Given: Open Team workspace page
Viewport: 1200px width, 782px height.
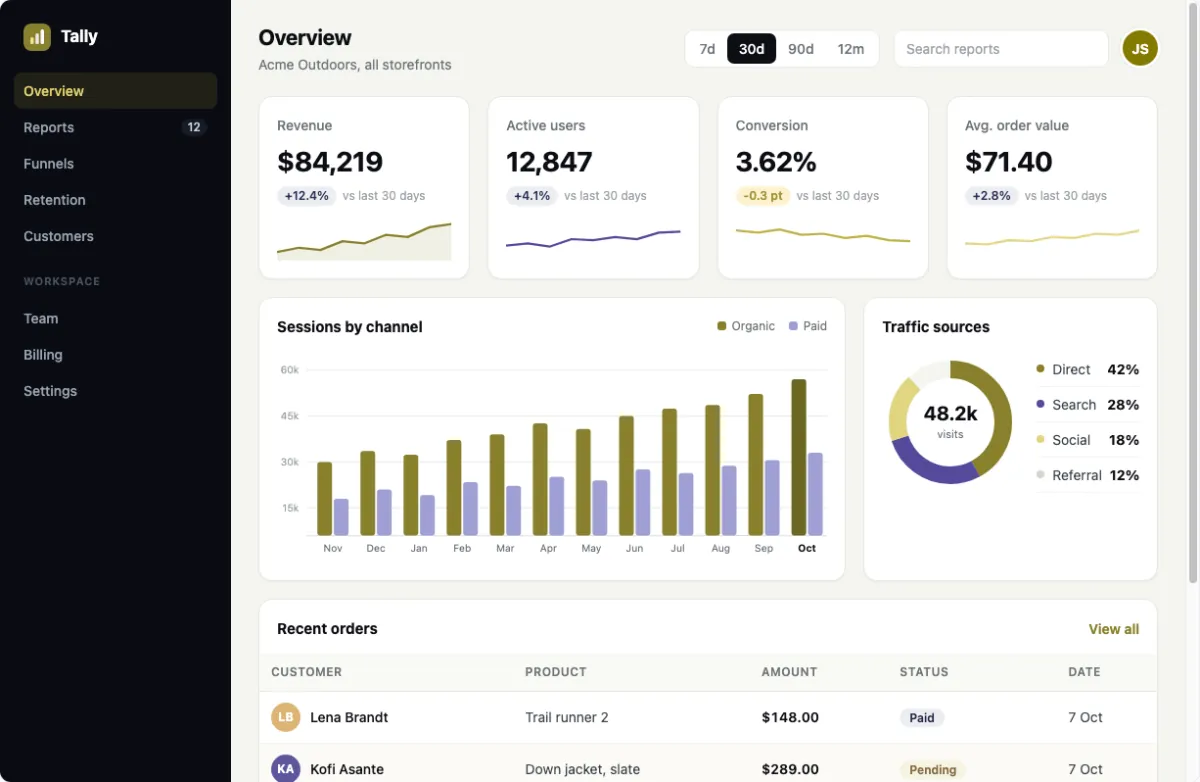Looking at the screenshot, I should click(115, 318).
